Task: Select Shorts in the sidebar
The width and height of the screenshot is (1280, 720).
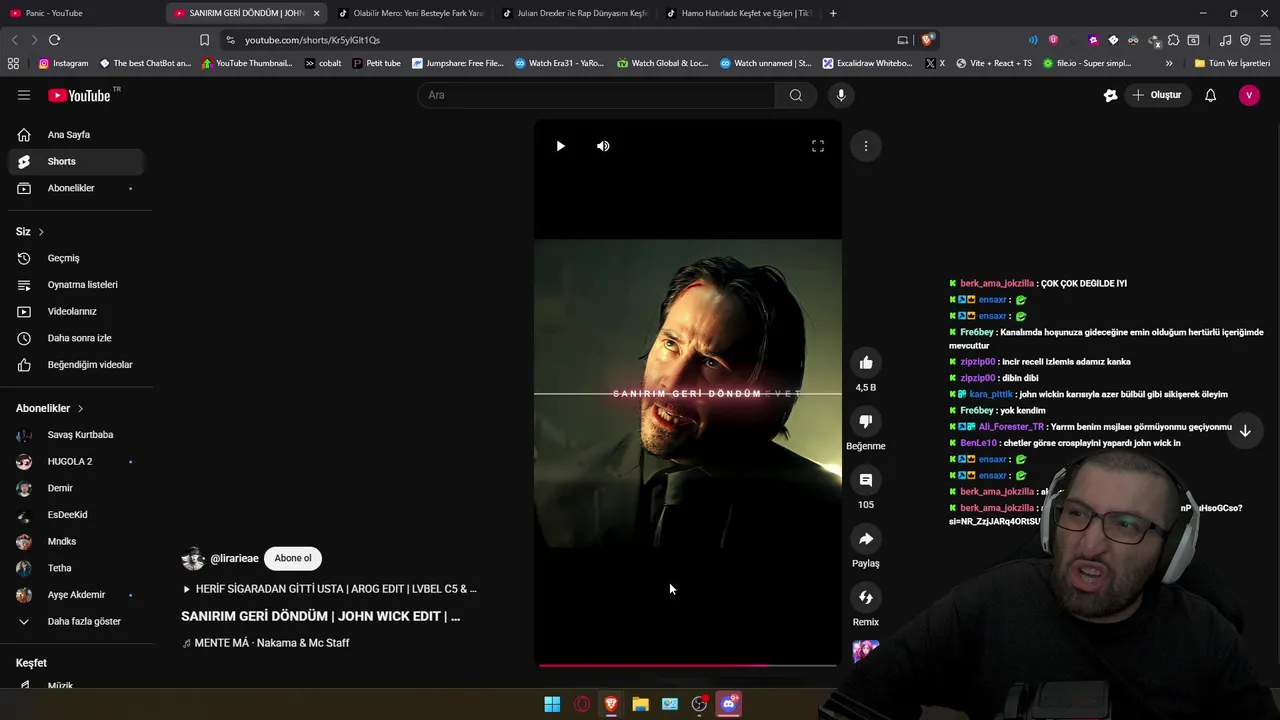Action: pos(76,161)
